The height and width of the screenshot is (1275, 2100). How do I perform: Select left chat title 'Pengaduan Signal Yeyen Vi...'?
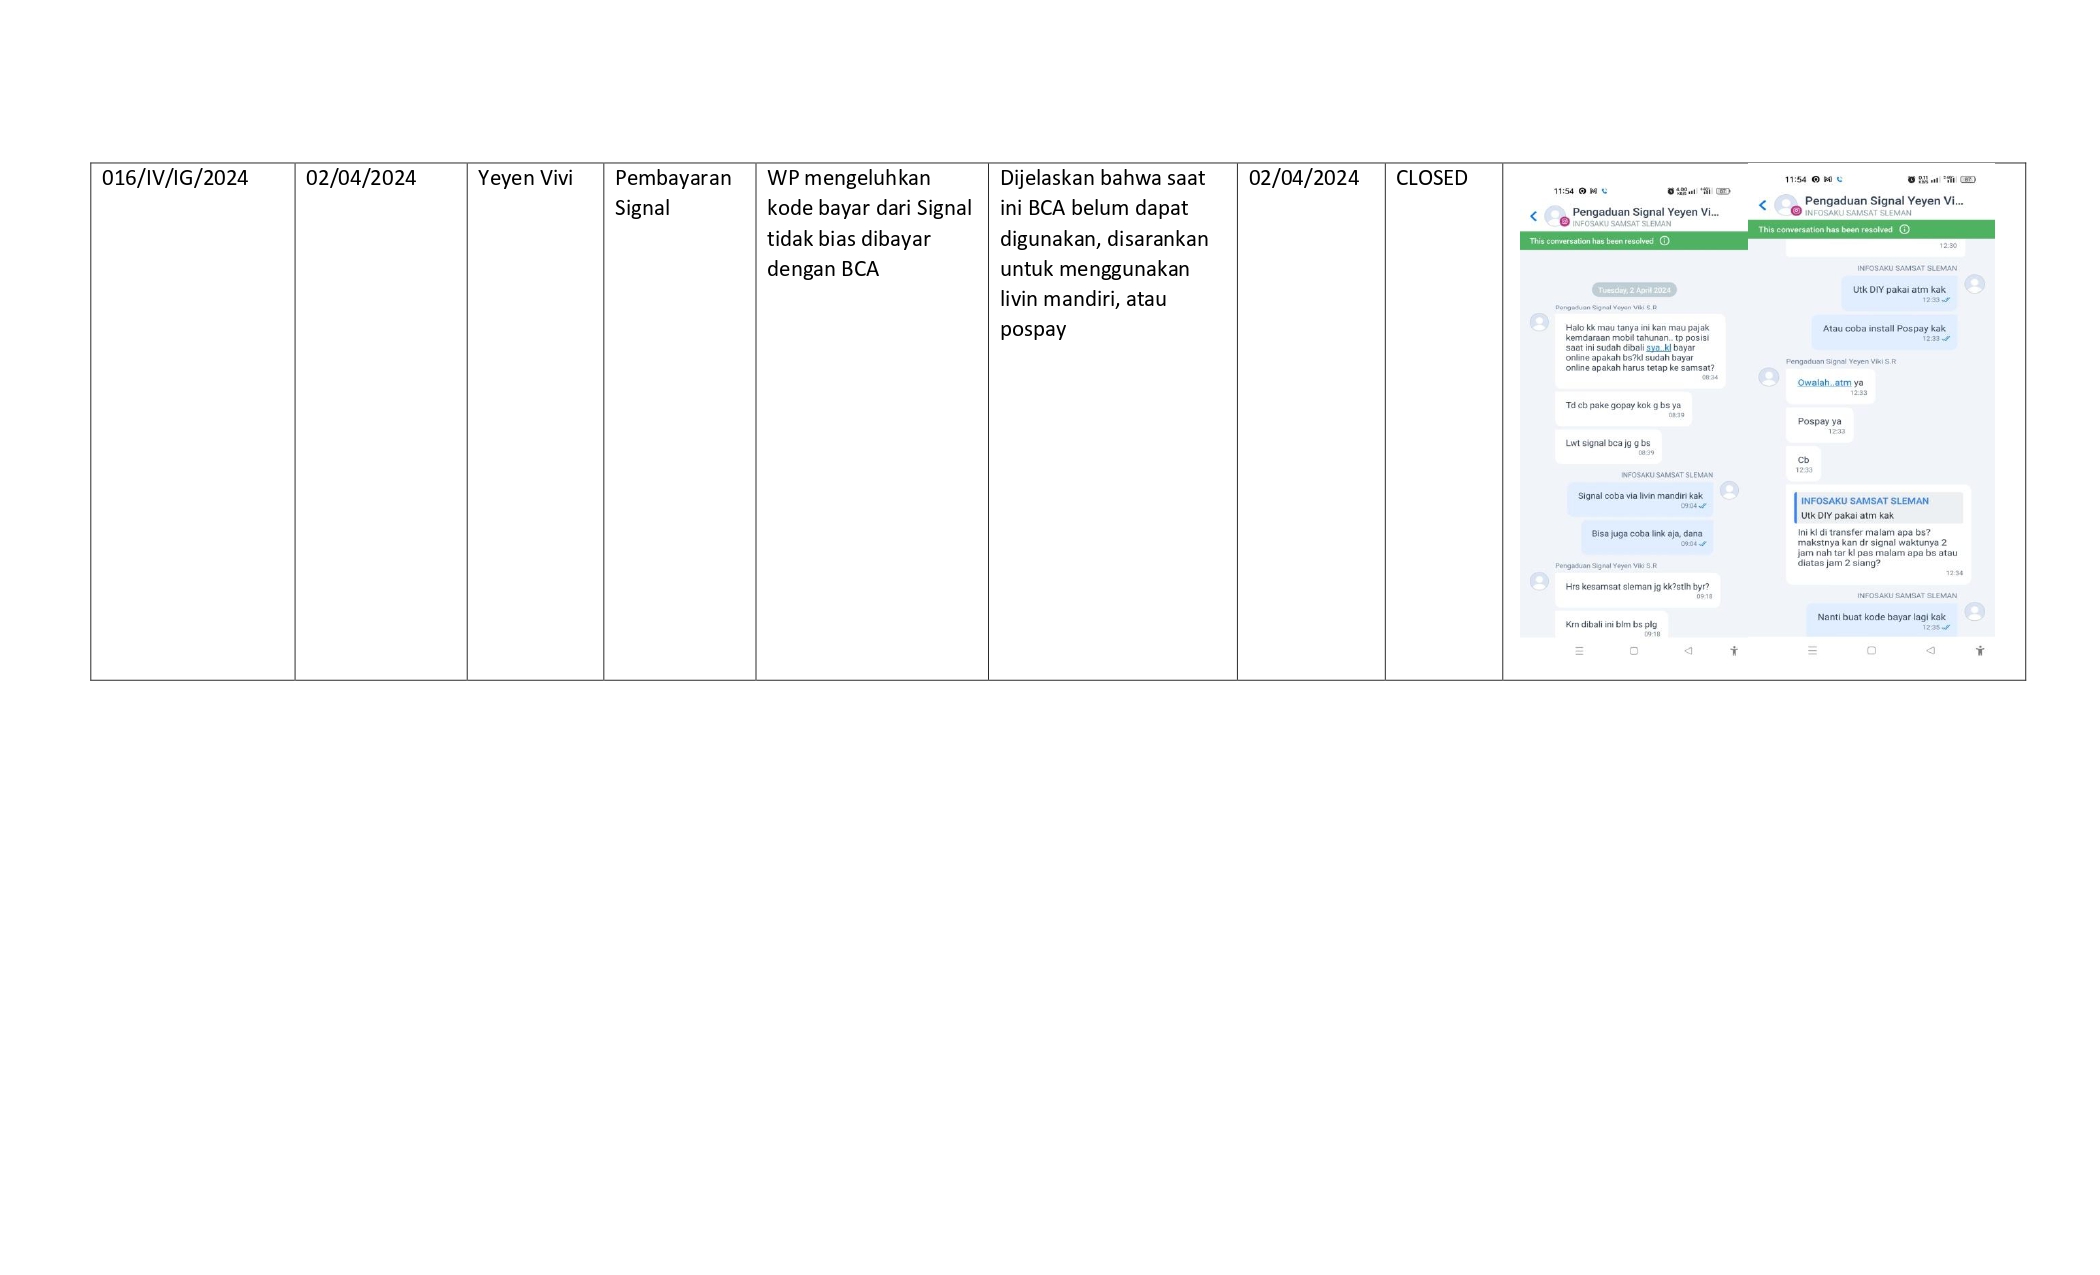click(x=1645, y=212)
